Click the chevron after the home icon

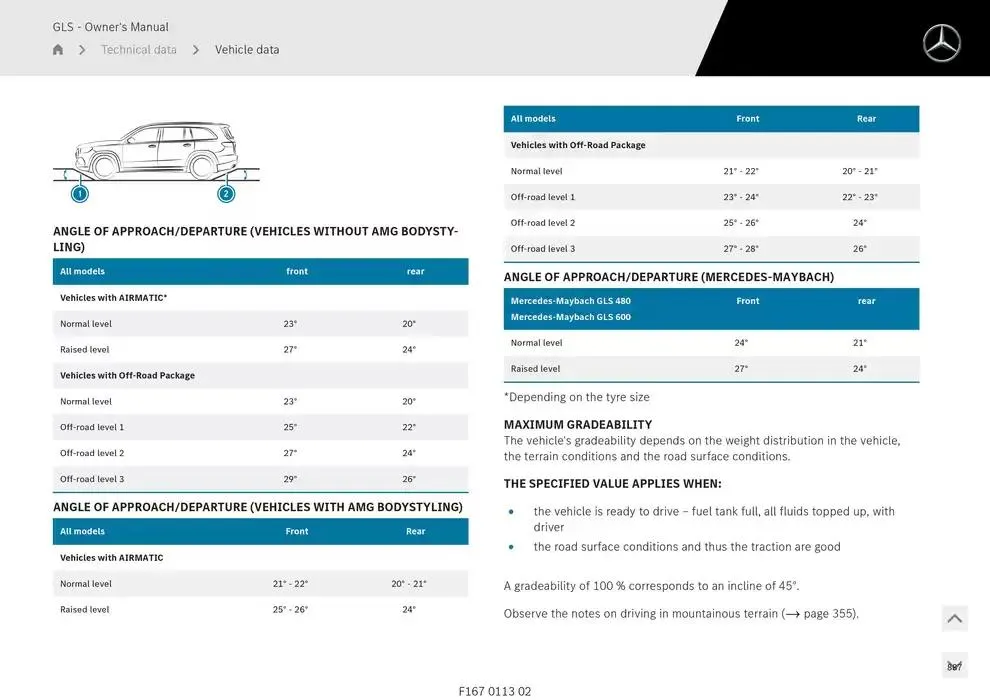[x=82, y=49]
